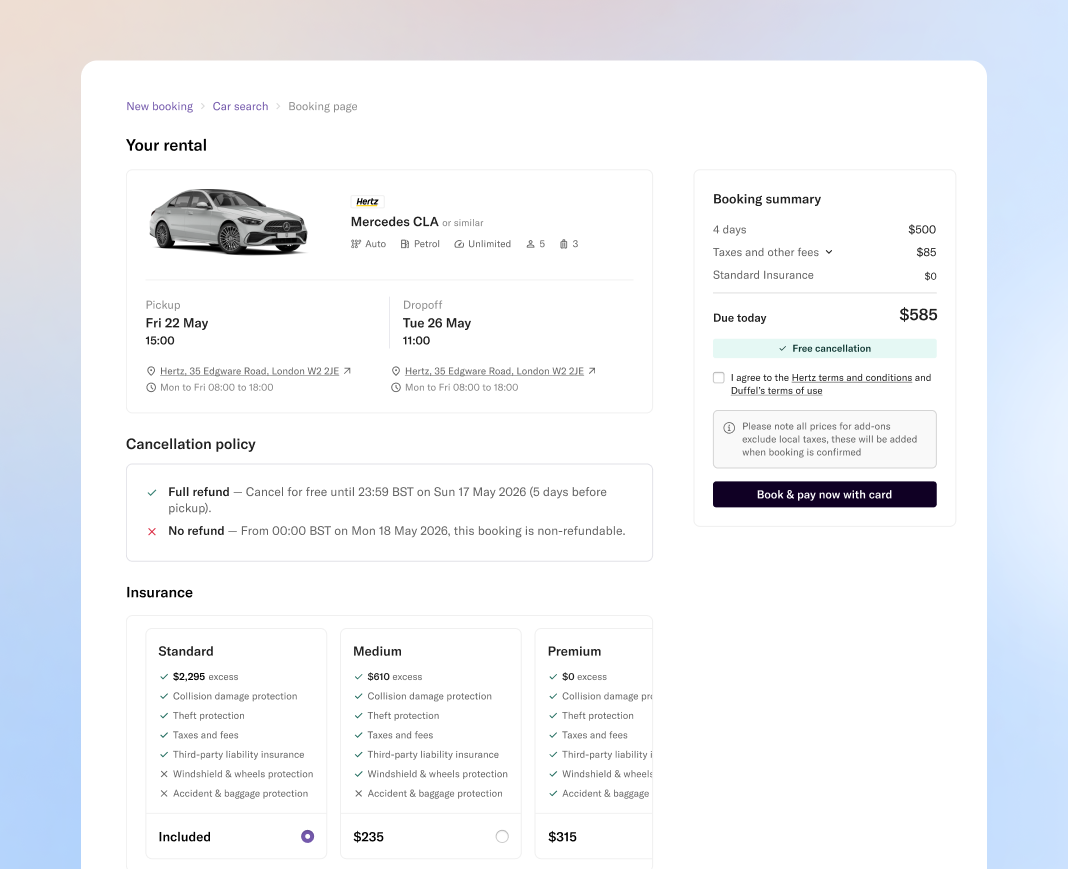This screenshot has height=869, width=1068.
Task: Click the Due today $585 amount
Action: 918,315
